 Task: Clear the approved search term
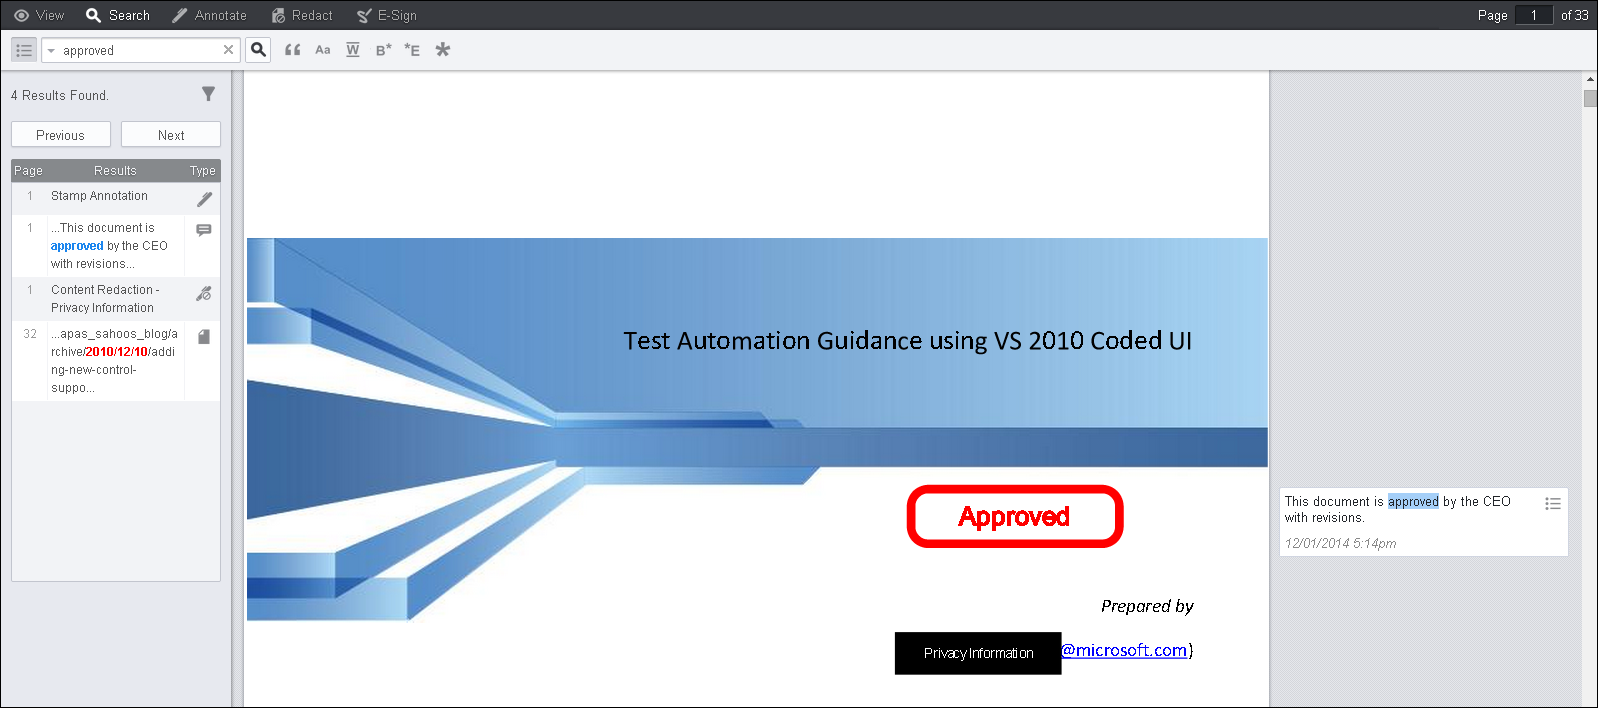tap(228, 50)
